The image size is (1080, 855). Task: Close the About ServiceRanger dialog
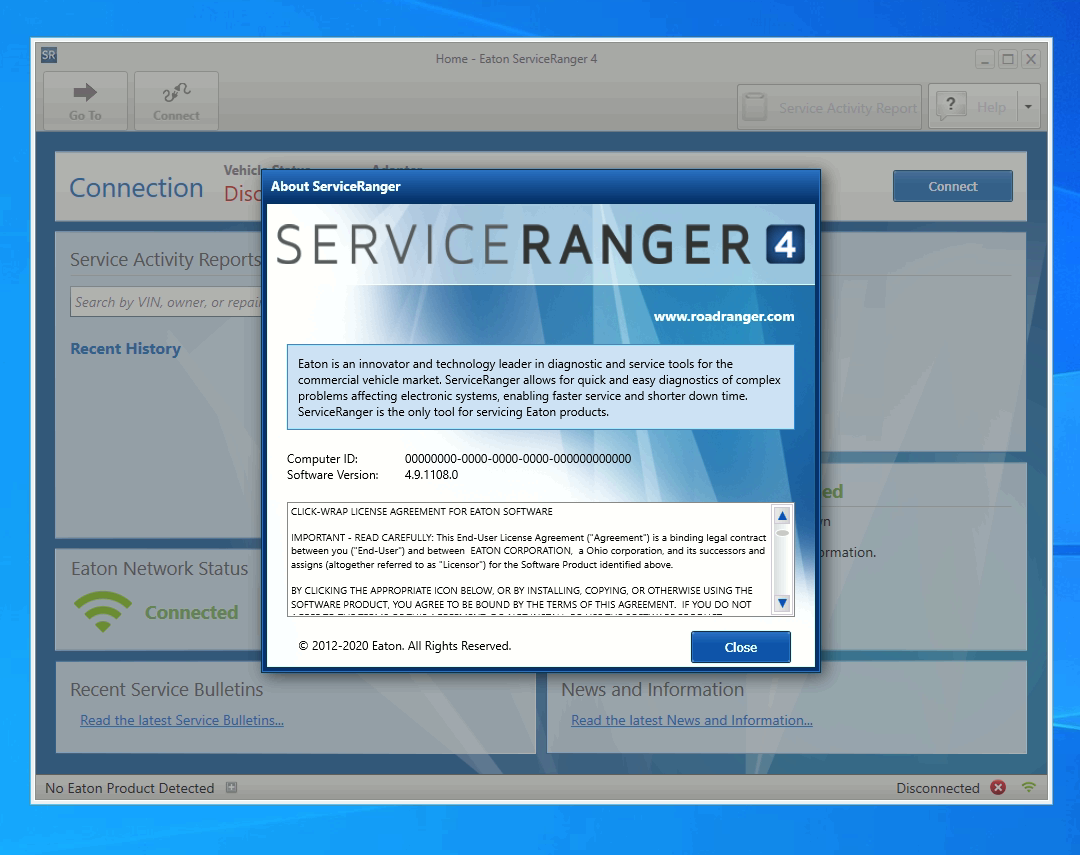point(740,647)
